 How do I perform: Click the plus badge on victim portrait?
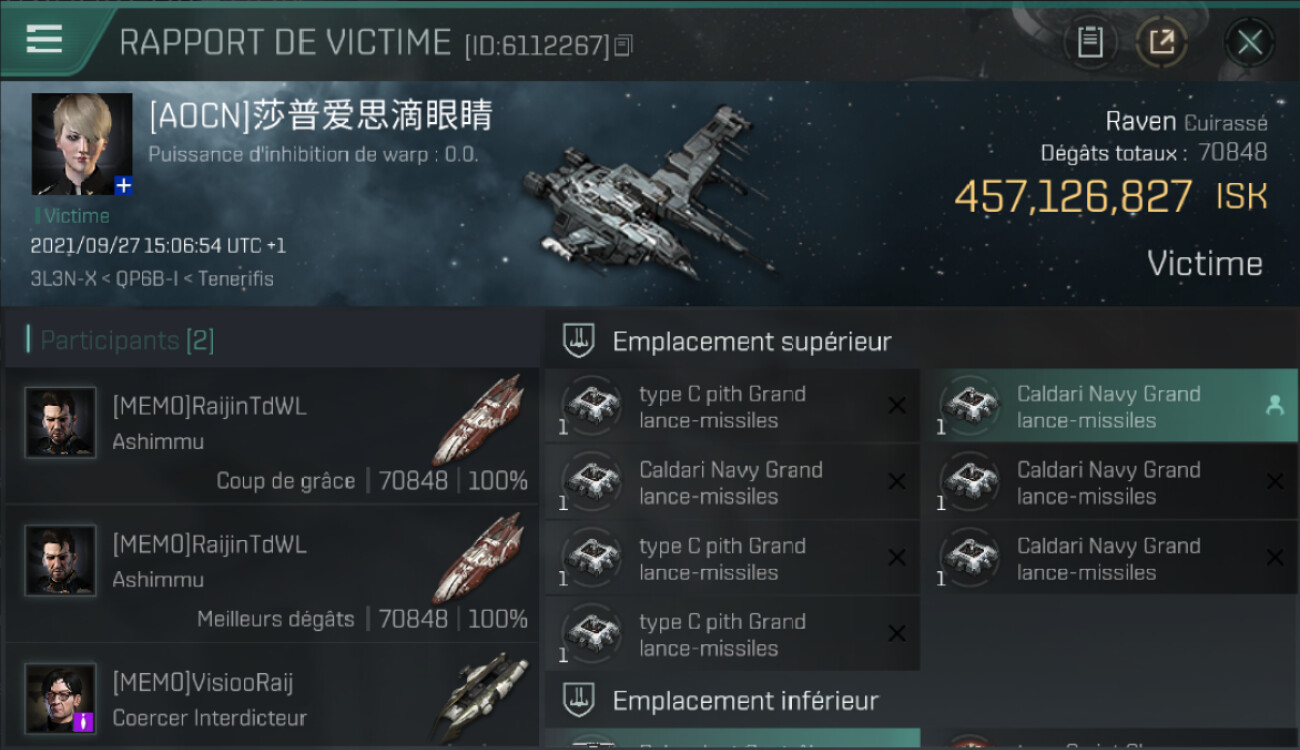(123, 186)
